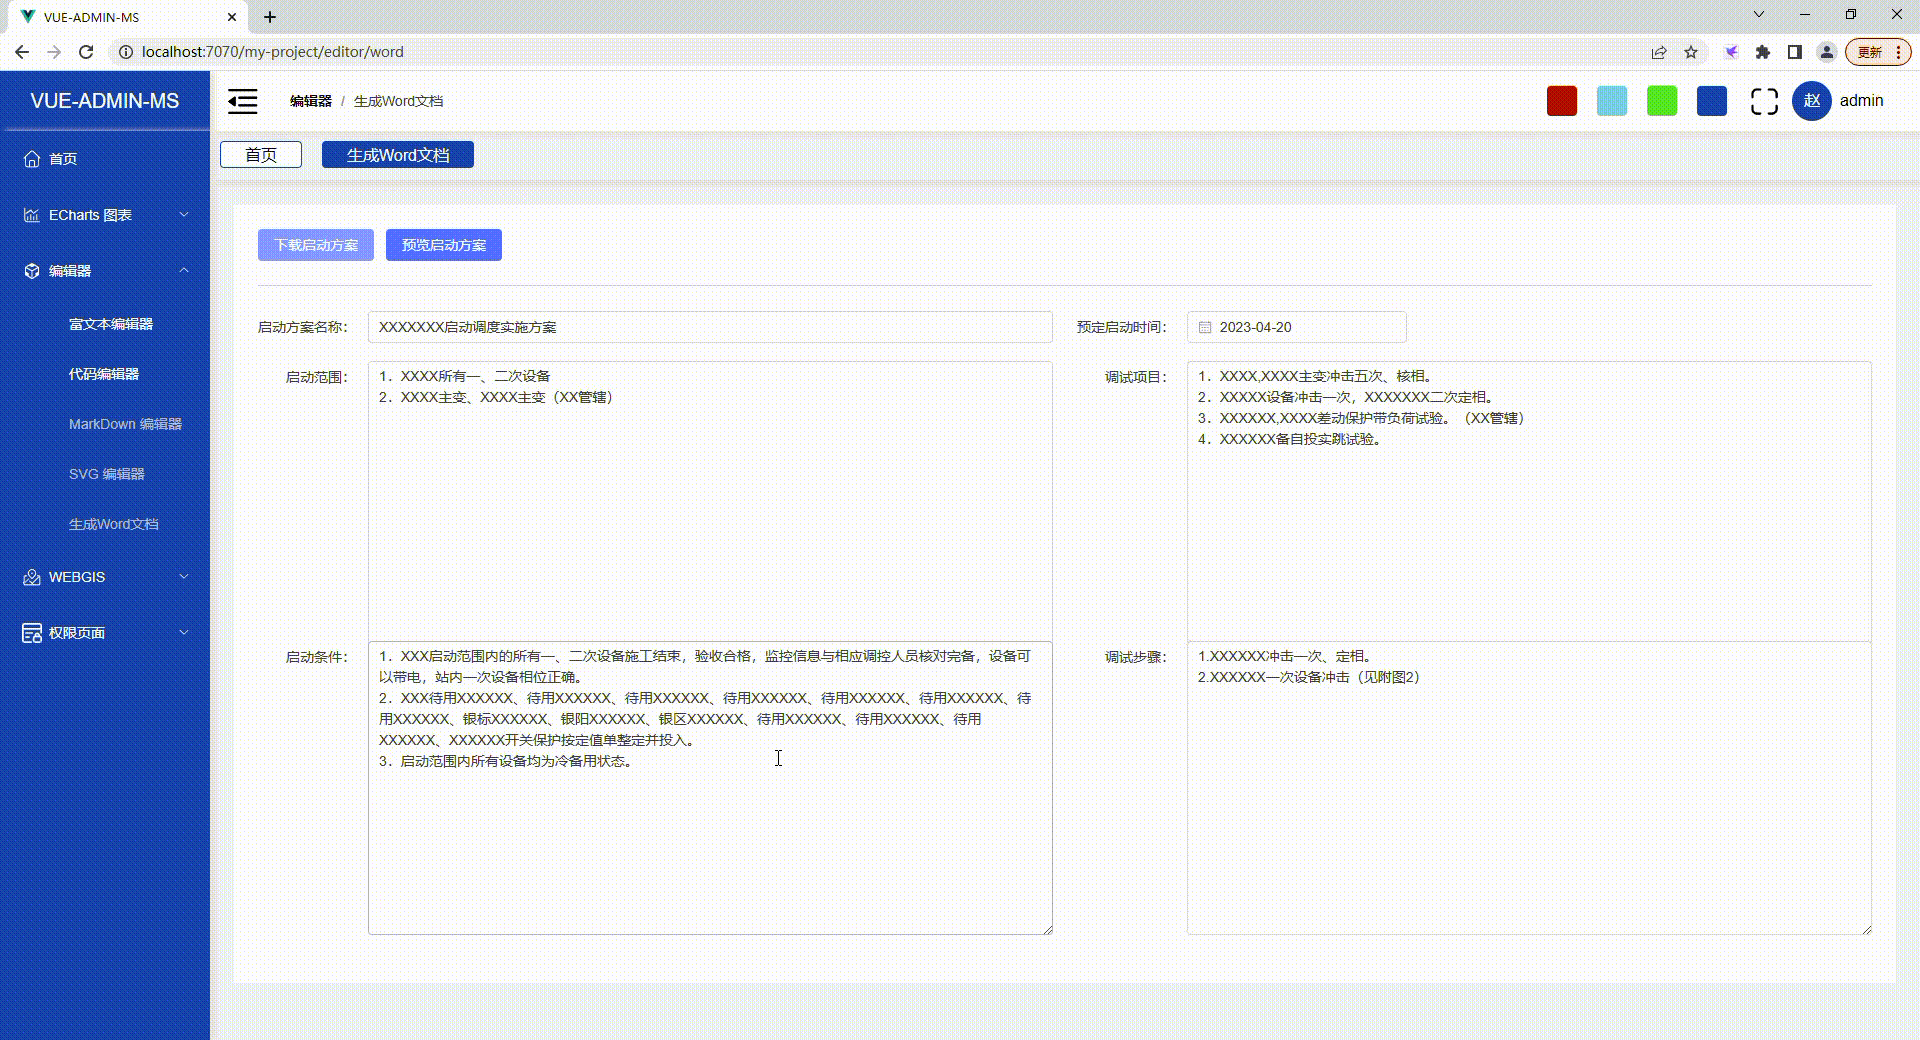Expand the WEBGIS menu chevron
Viewport: 1920px width, 1040px height.
(x=183, y=576)
